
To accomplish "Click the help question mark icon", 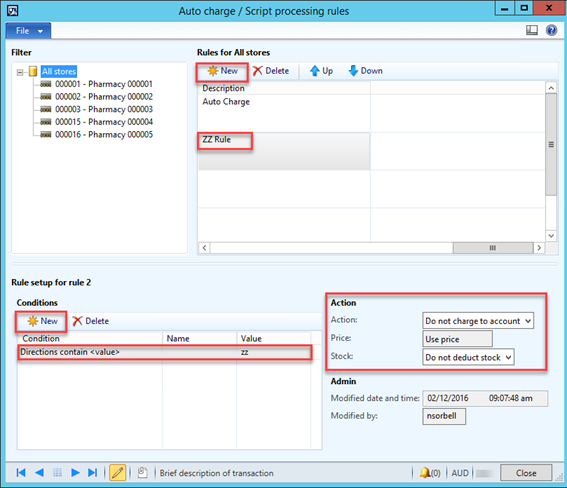I will (551, 30).
